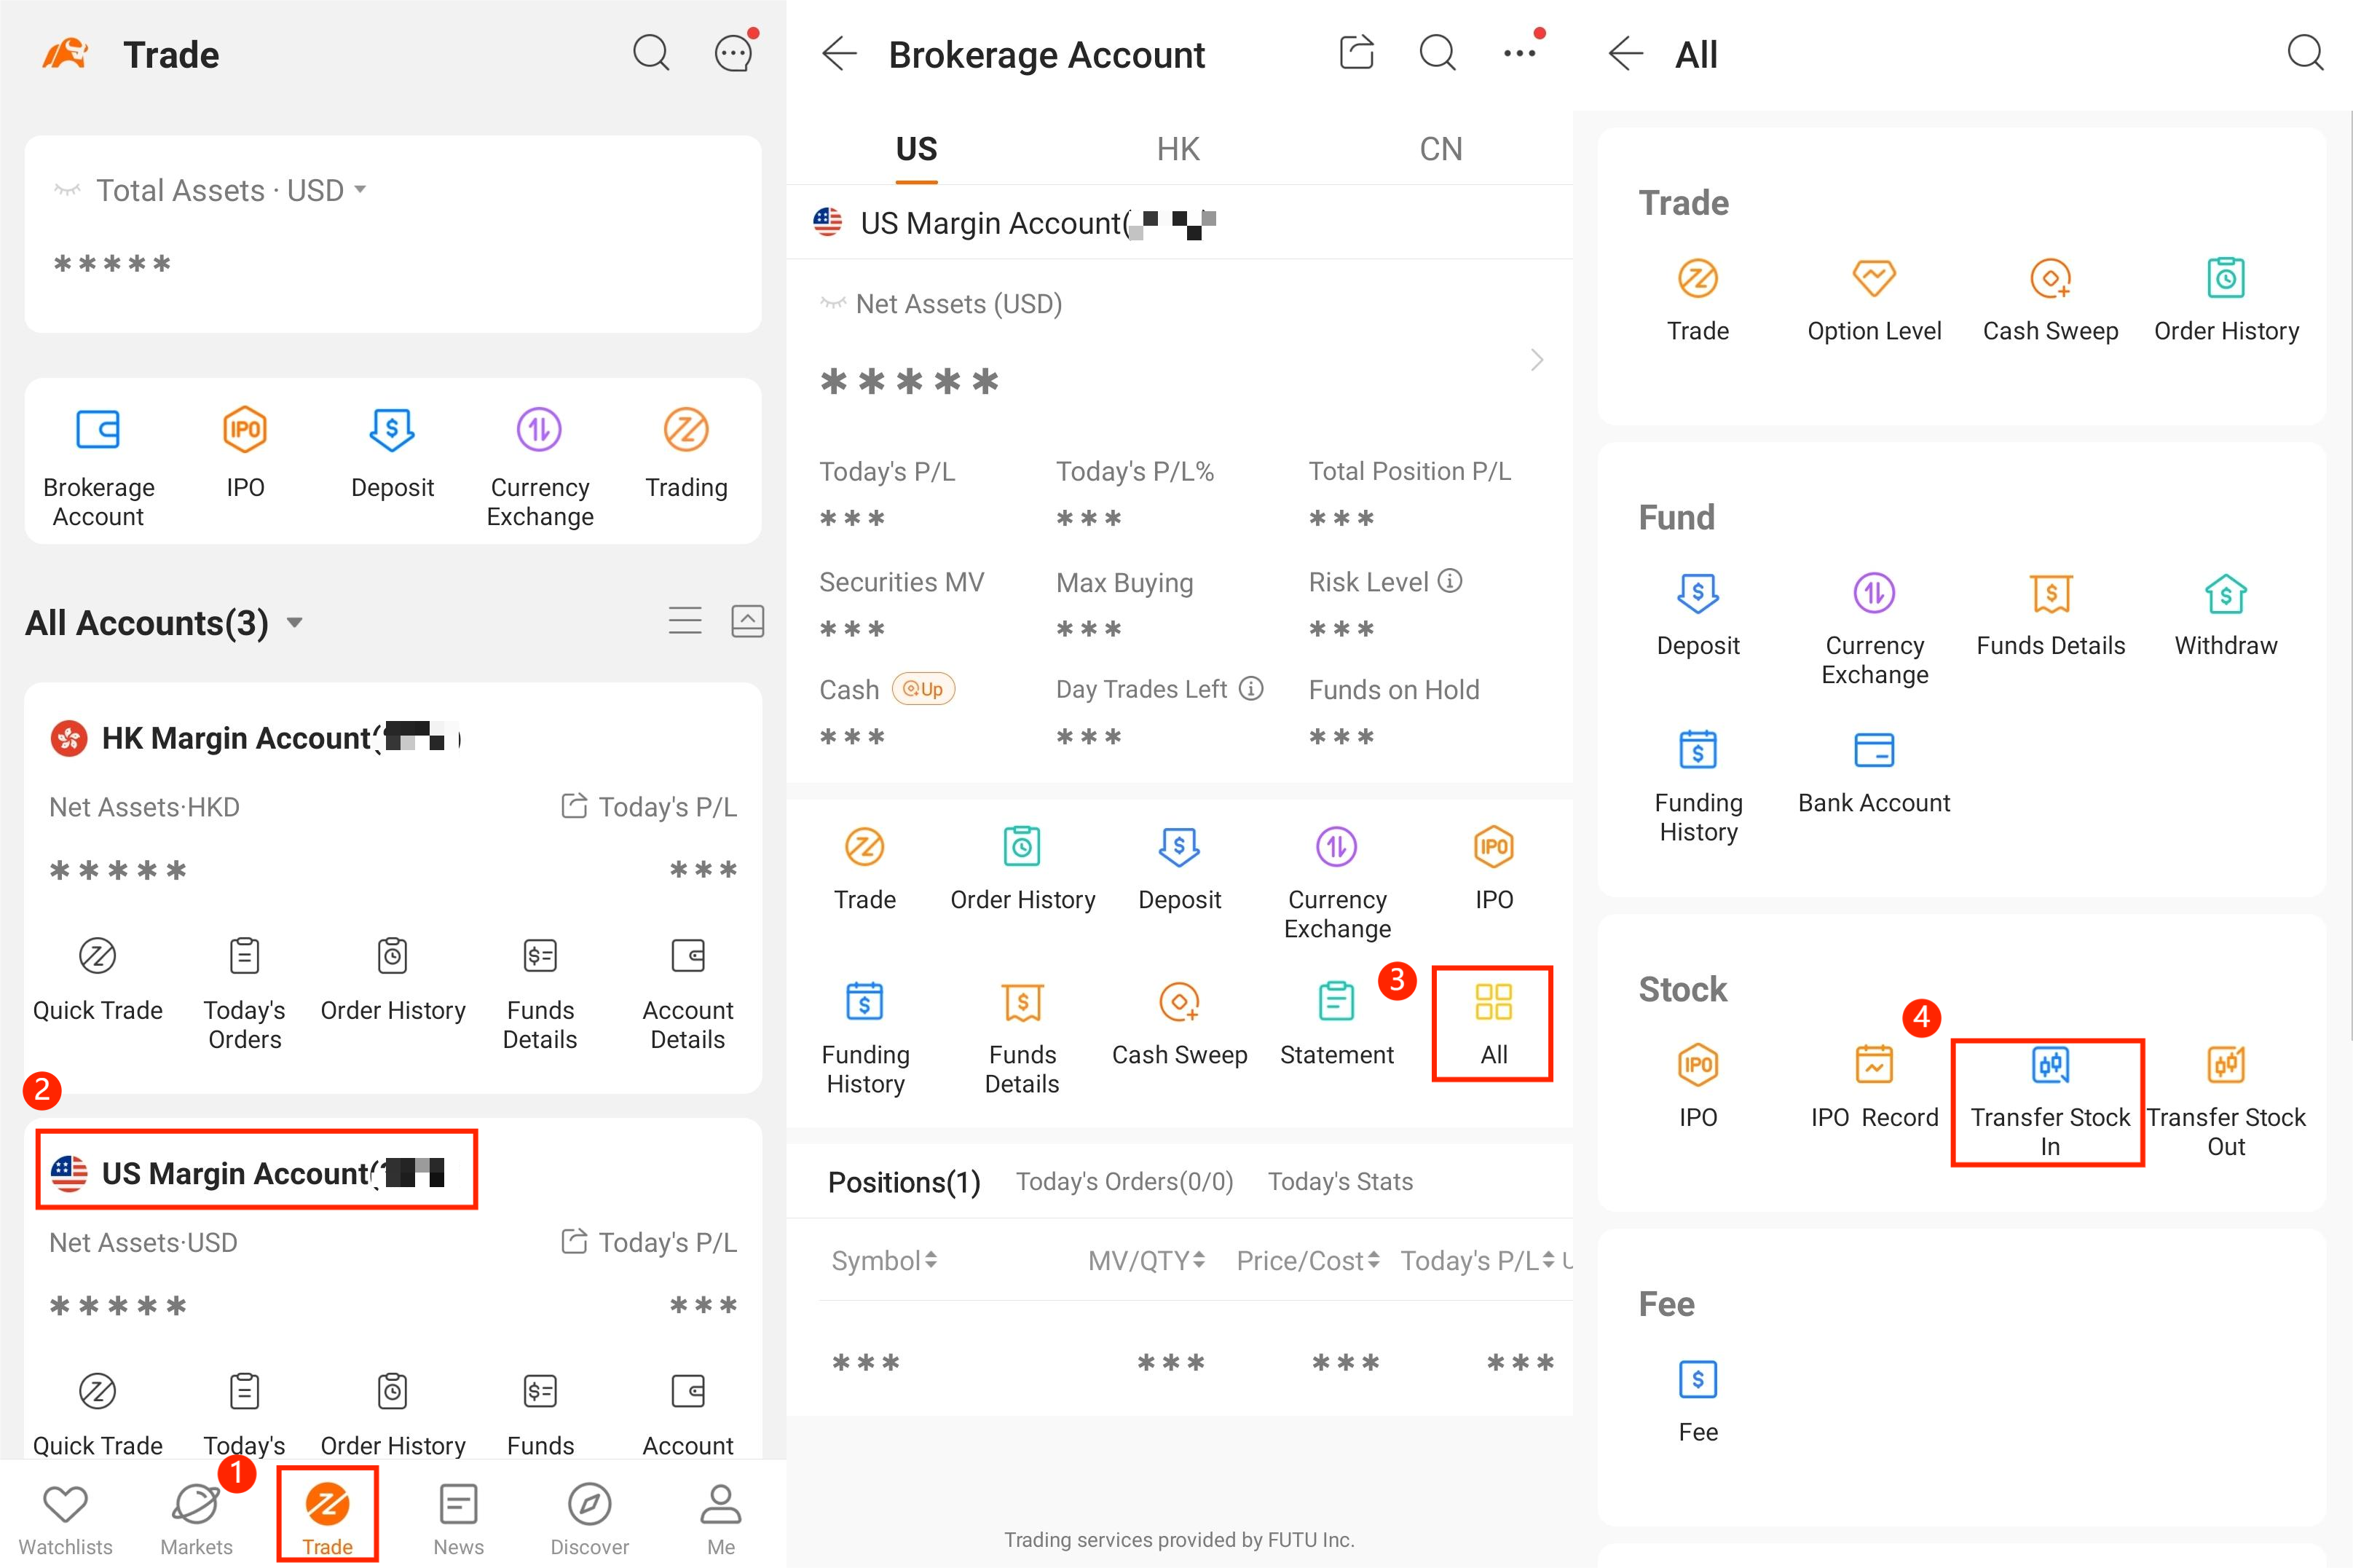Share Brokerage Account page icon
2353x1568 pixels.
(1356, 52)
